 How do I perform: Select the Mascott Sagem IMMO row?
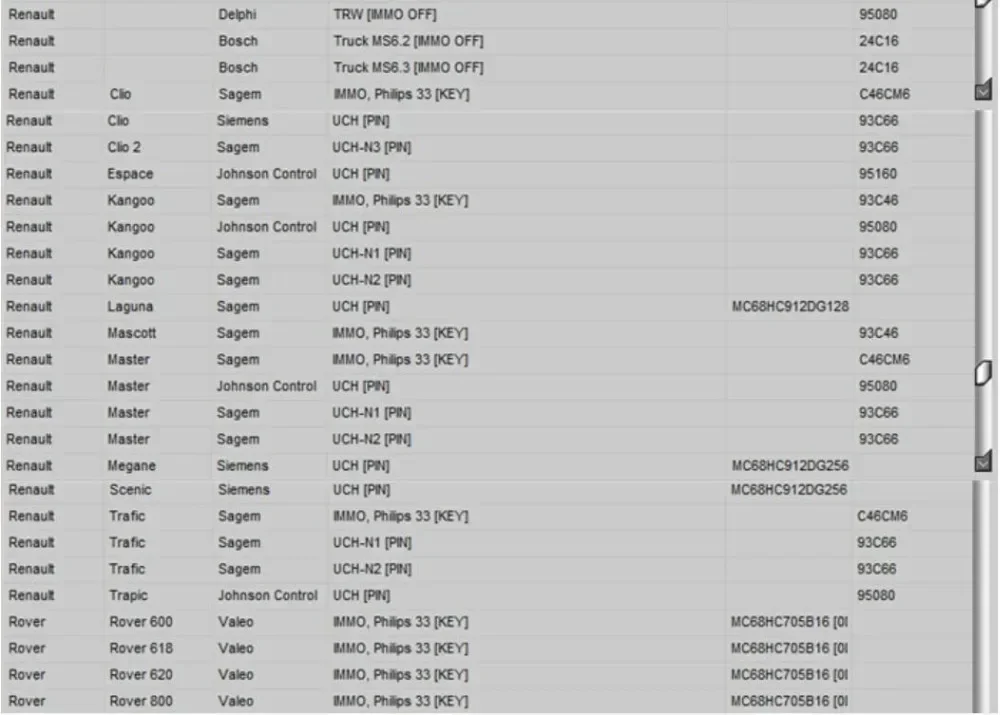pyautogui.click(x=487, y=334)
